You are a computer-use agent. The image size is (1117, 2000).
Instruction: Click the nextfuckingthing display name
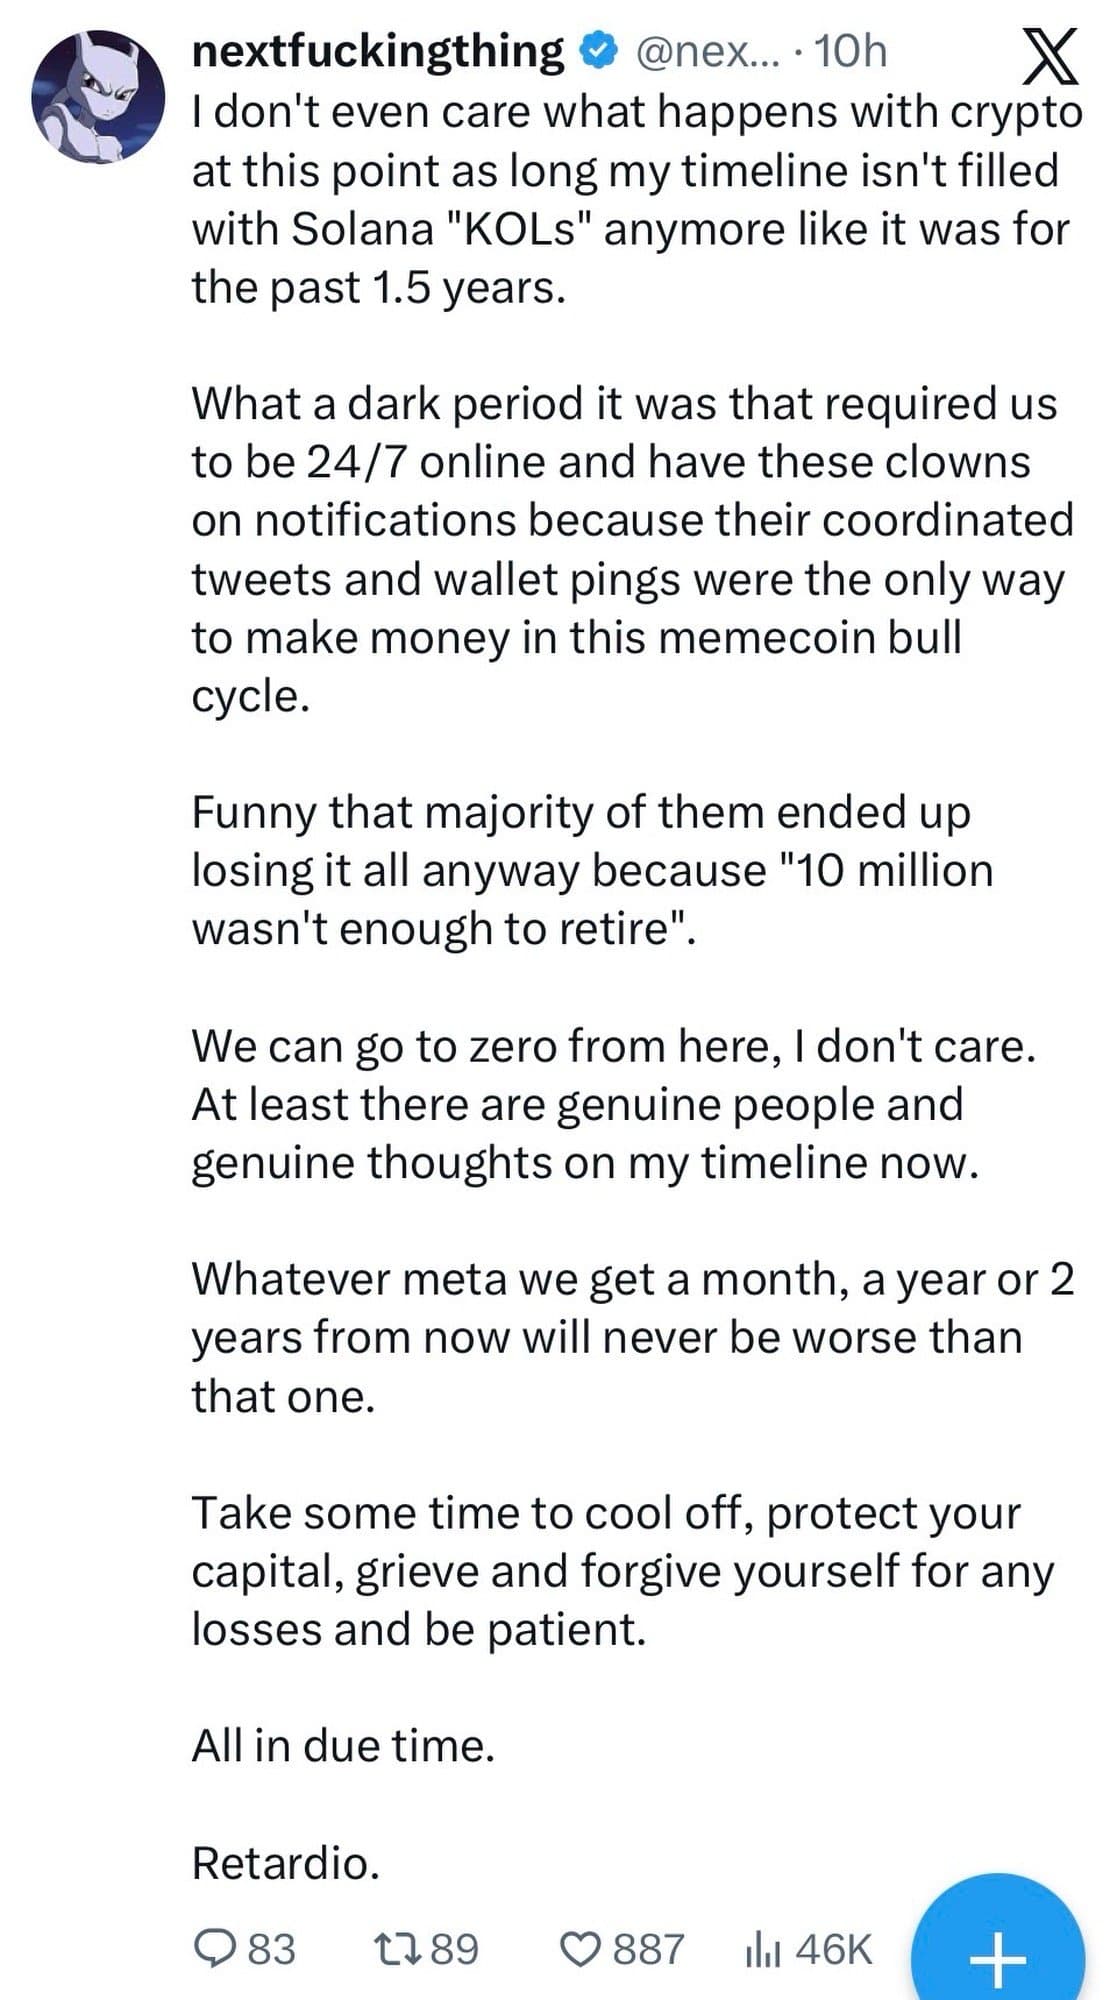[x=377, y=51]
